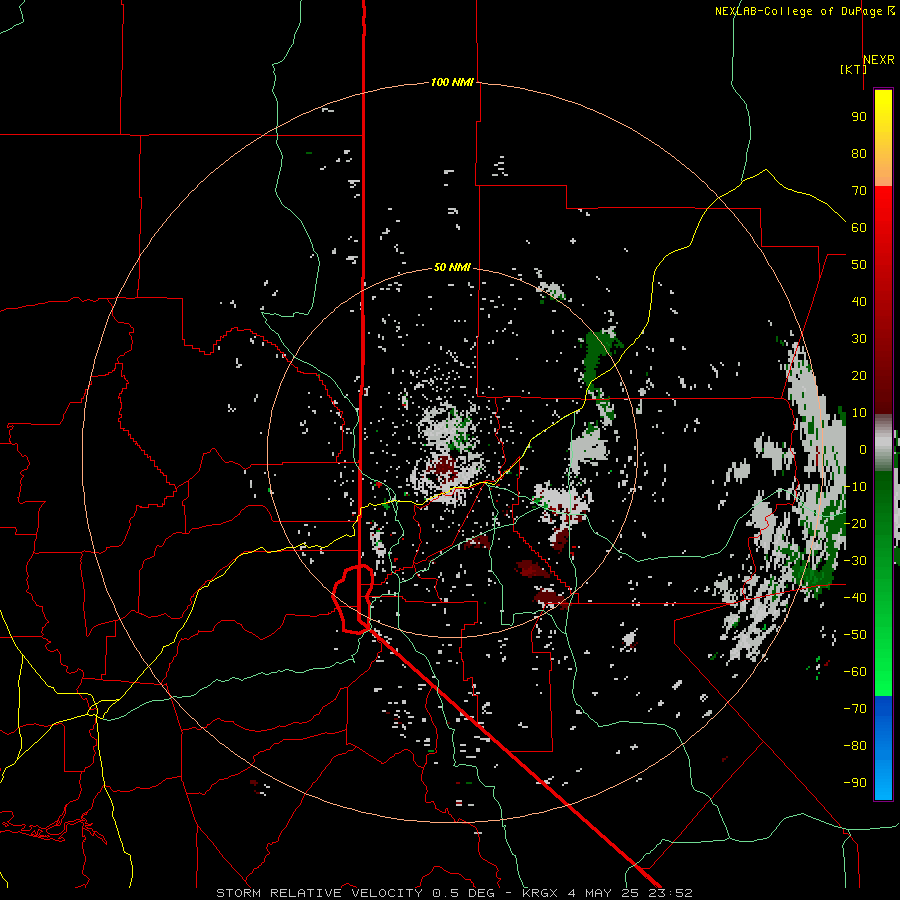Click the 50 NMI range ring label
Viewport: 900px width, 900px height.
point(452,267)
